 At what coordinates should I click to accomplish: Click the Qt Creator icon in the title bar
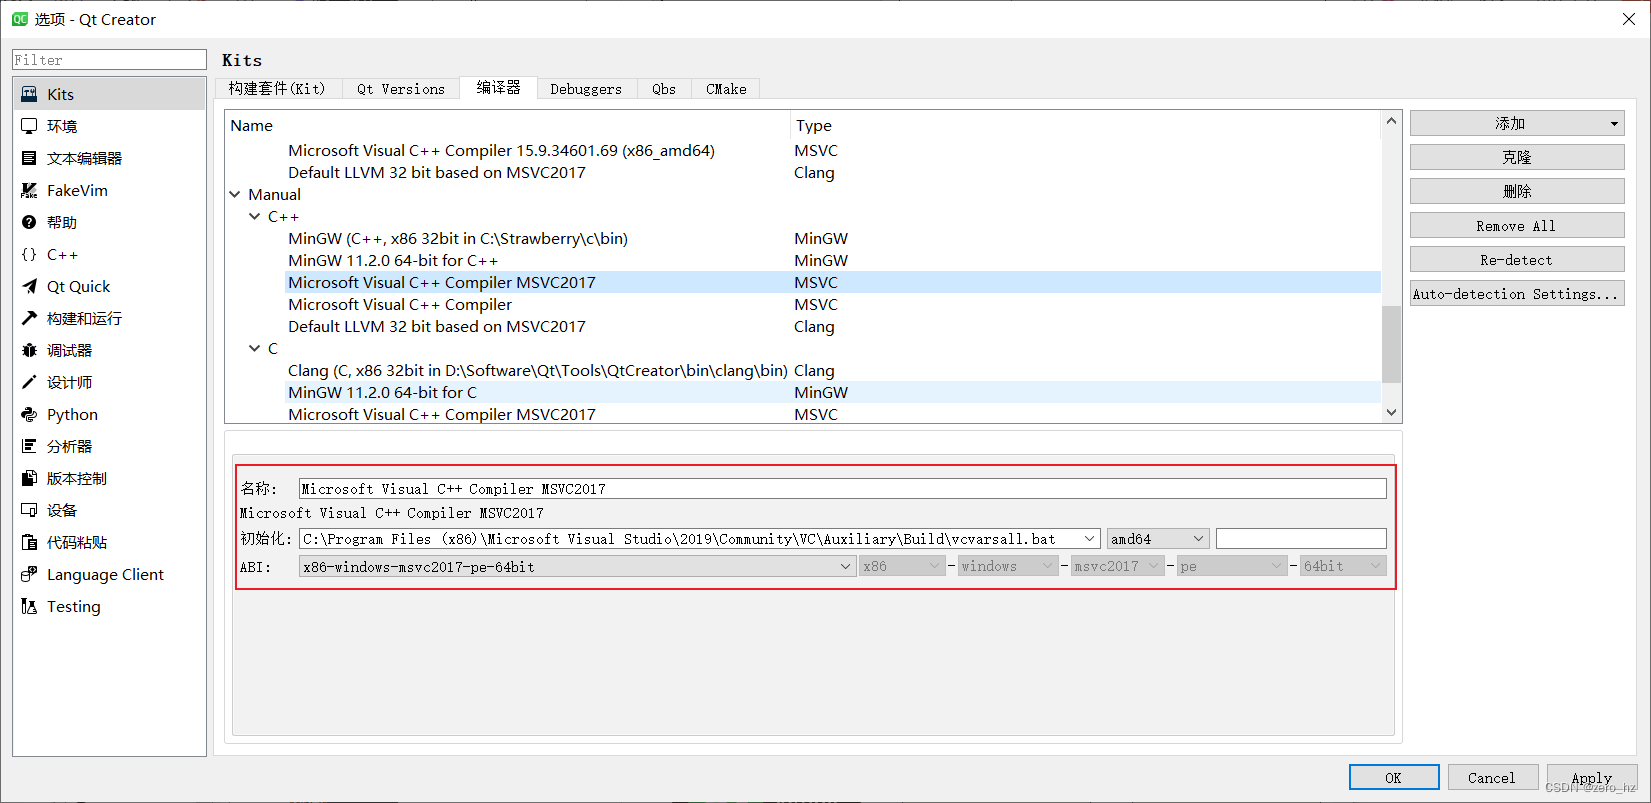(20, 19)
